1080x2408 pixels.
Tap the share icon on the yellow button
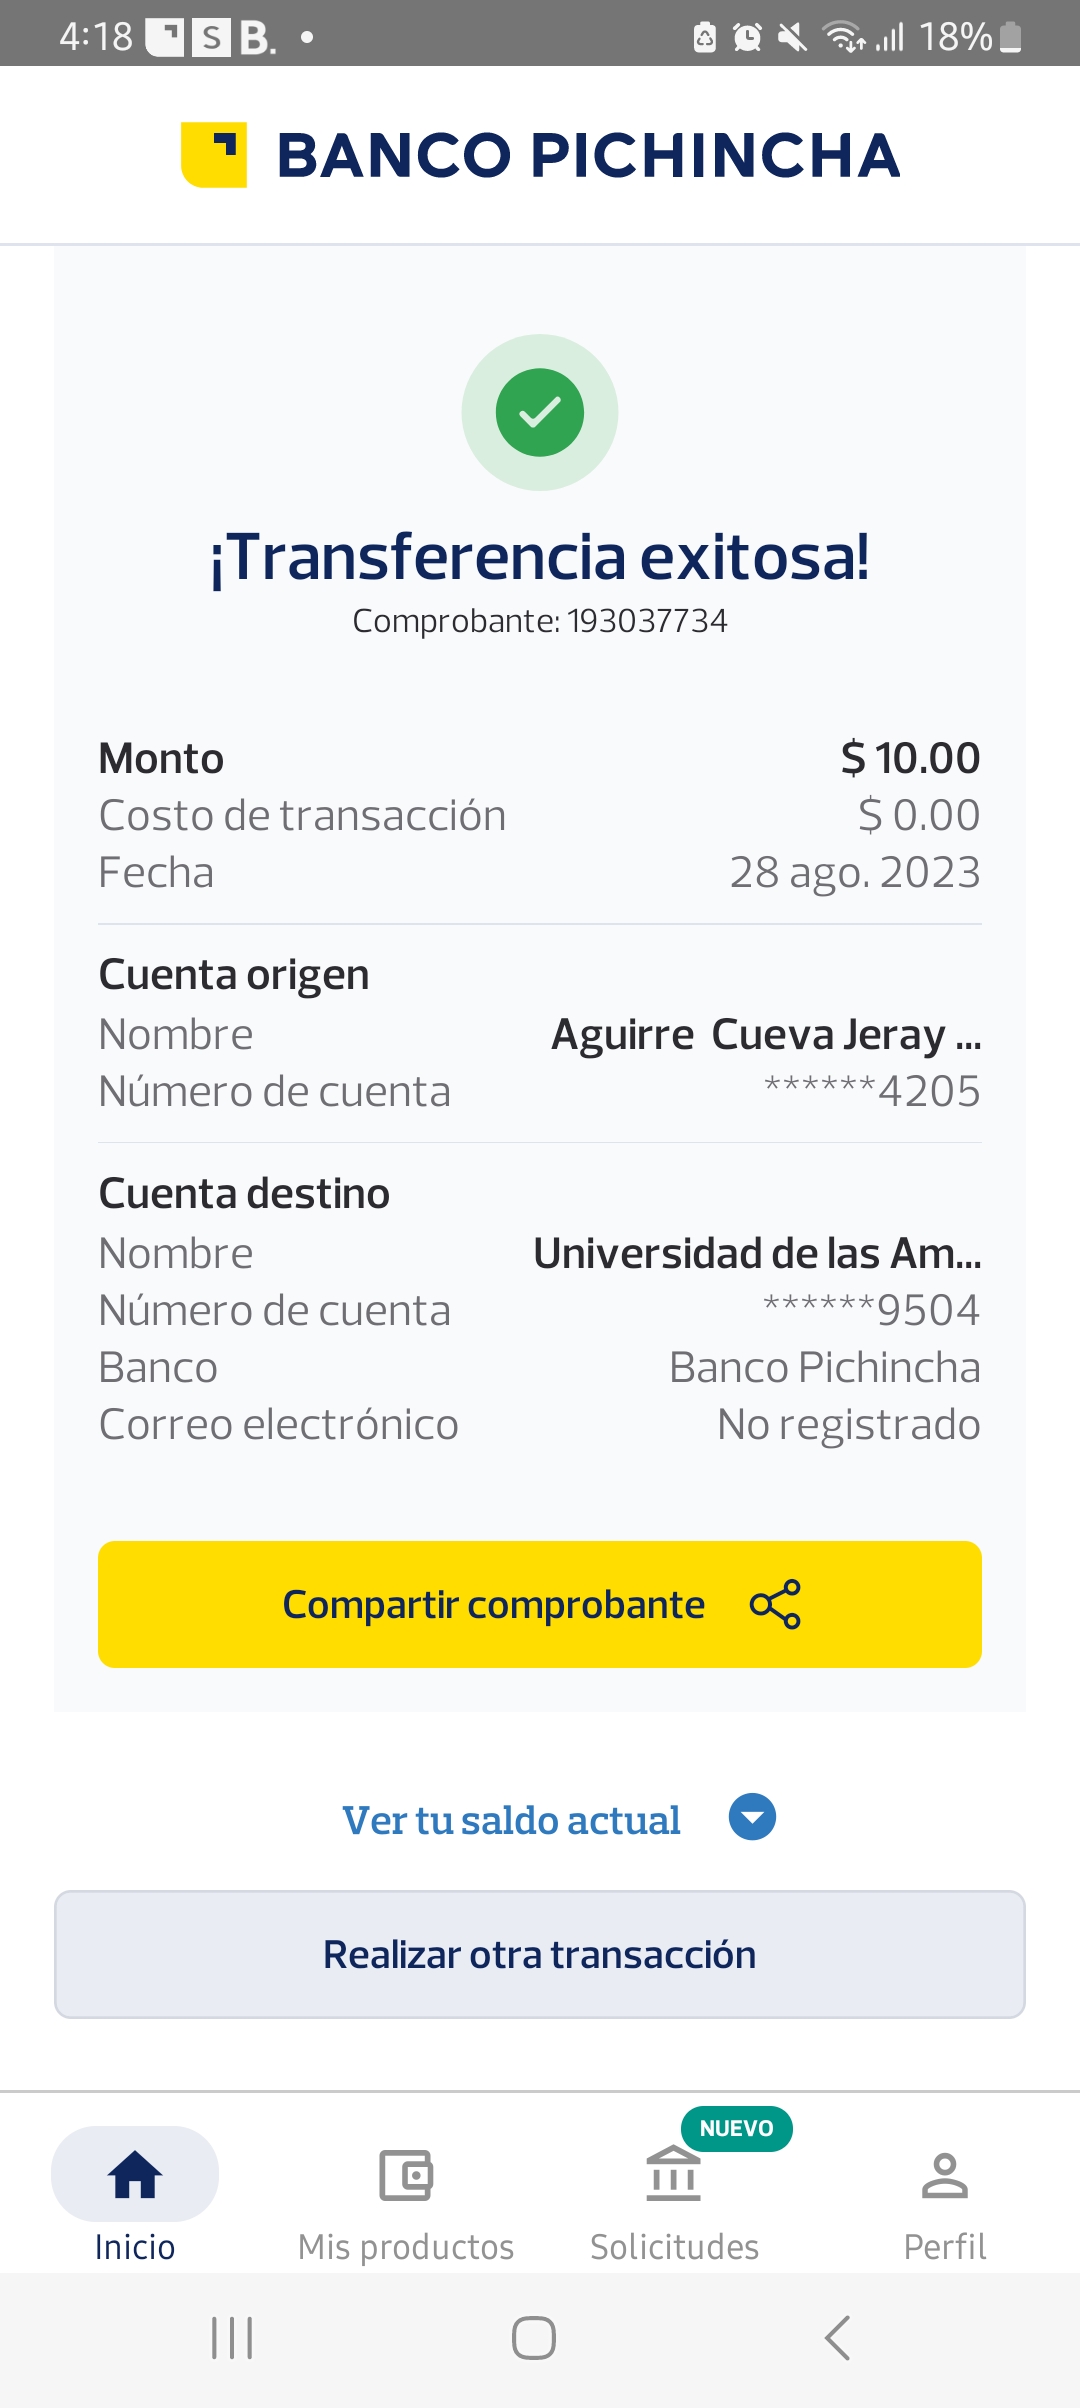775,1604
